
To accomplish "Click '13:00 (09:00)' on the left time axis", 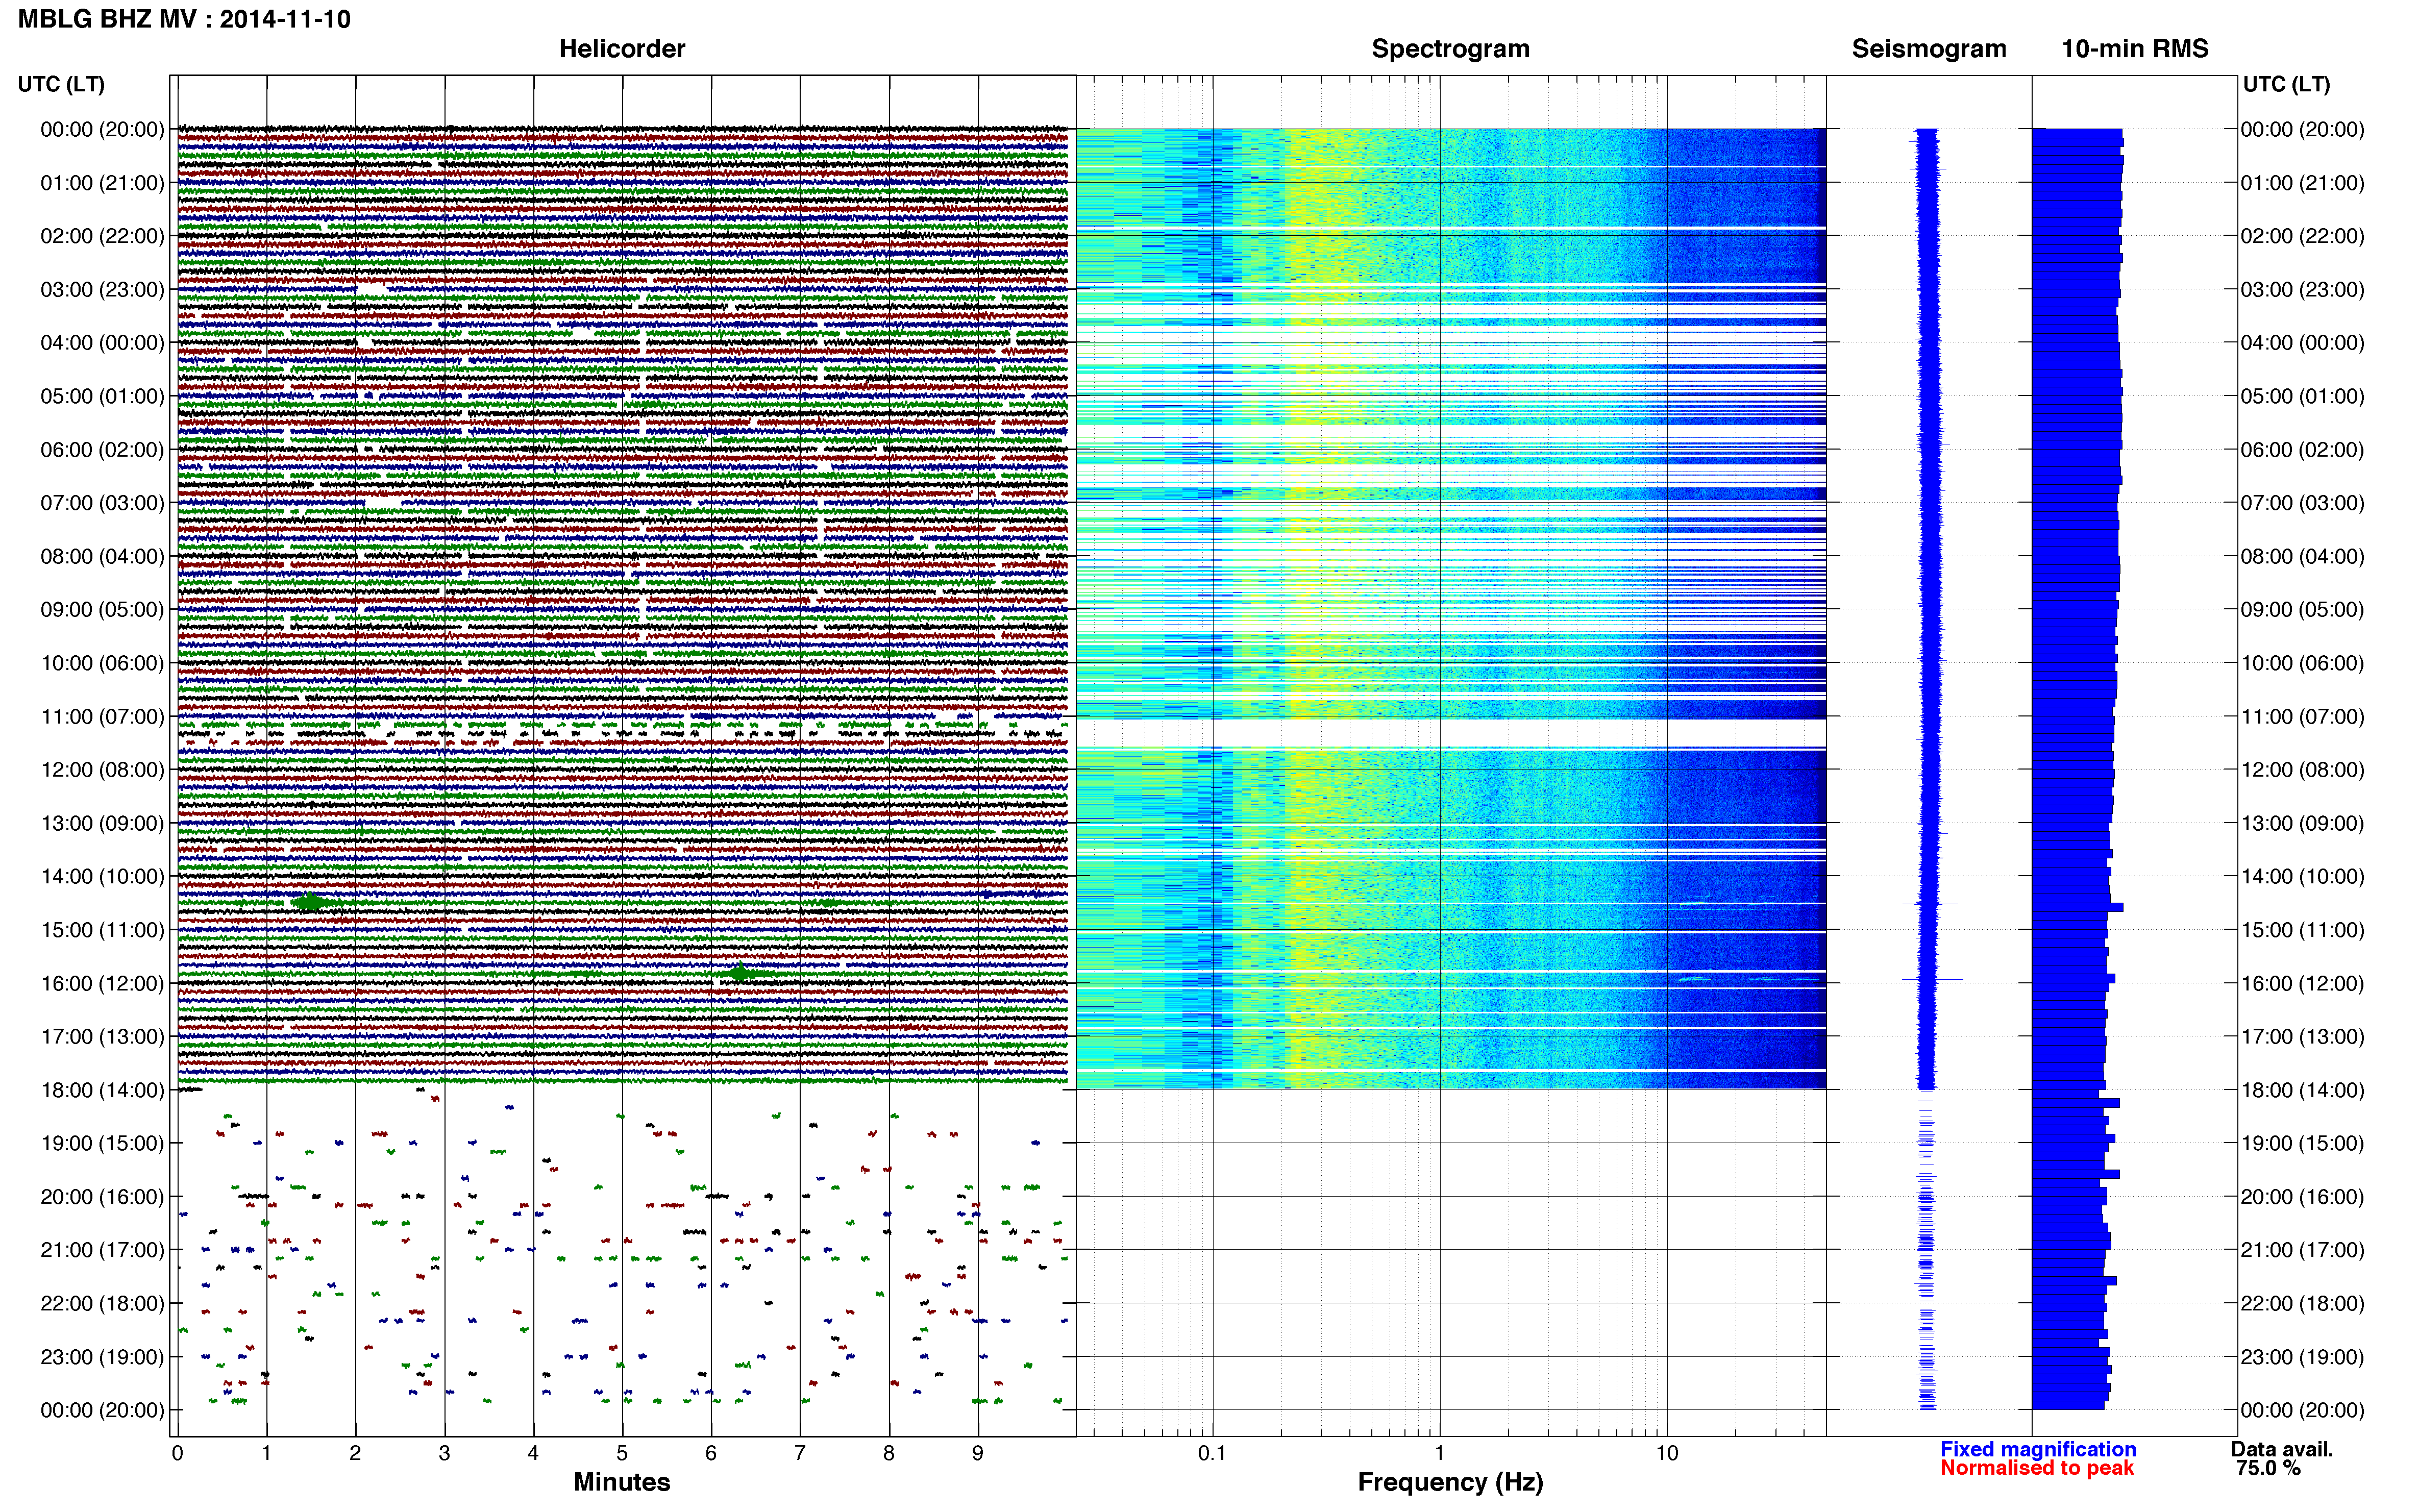I will (x=102, y=823).
